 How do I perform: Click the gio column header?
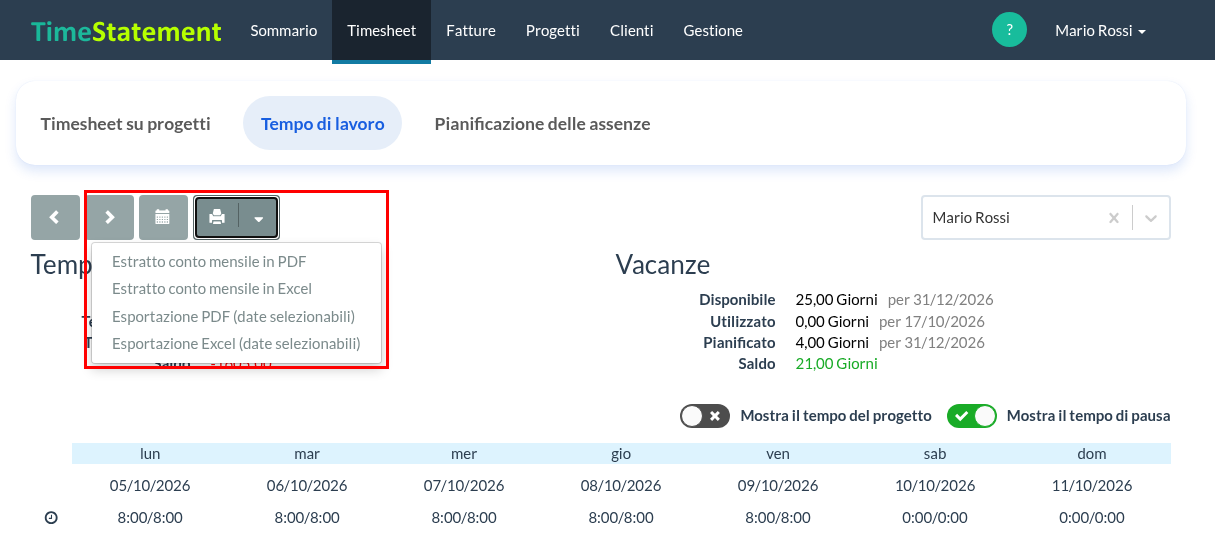point(621,454)
